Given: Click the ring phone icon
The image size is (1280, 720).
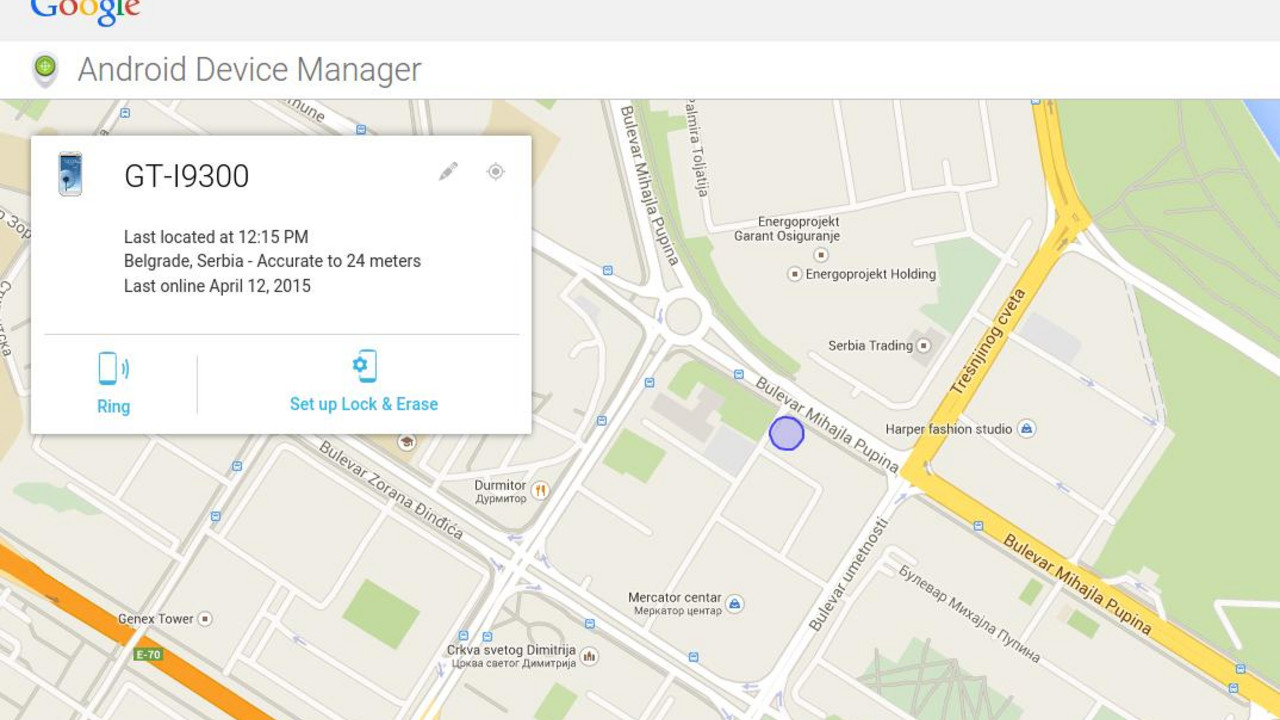Looking at the screenshot, I should pos(113,368).
